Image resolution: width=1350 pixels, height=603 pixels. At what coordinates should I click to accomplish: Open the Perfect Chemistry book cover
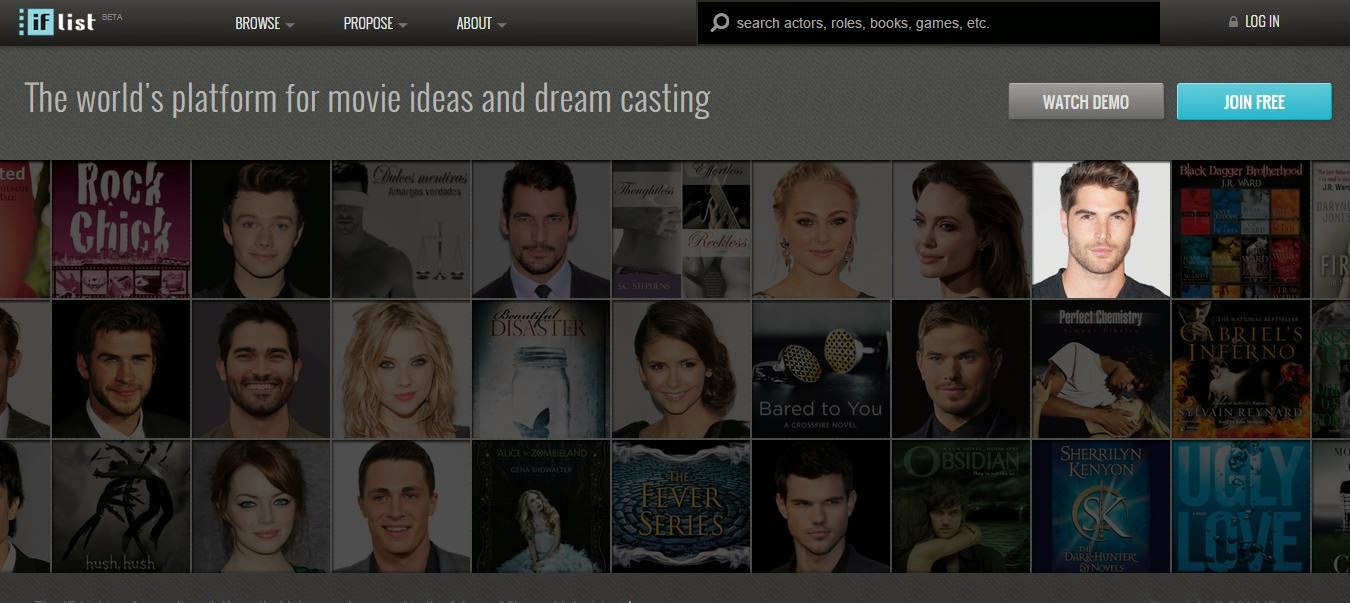pos(1101,370)
